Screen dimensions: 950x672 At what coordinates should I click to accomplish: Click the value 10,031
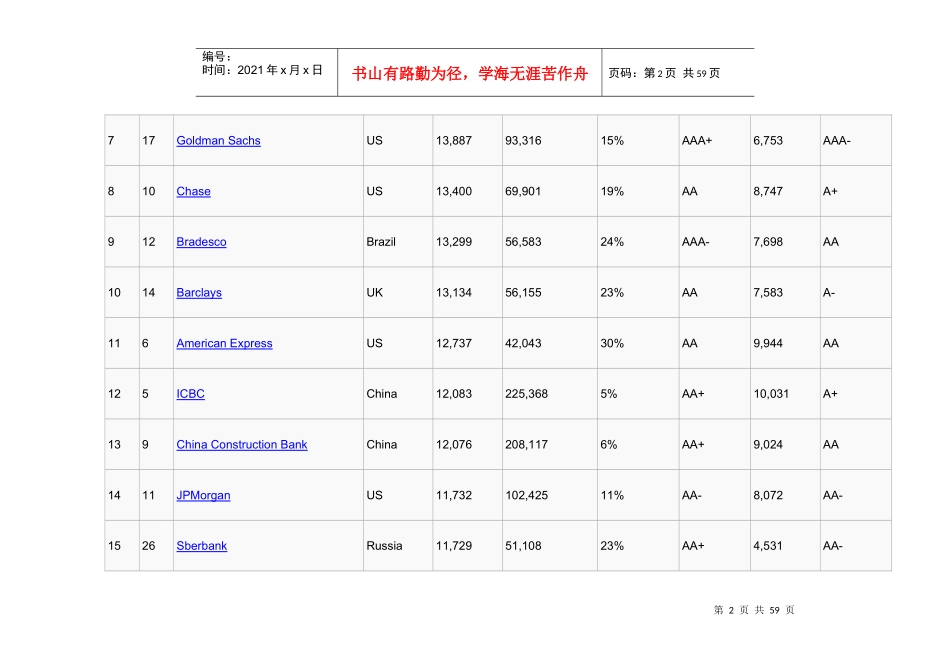(x=771, y=394)
